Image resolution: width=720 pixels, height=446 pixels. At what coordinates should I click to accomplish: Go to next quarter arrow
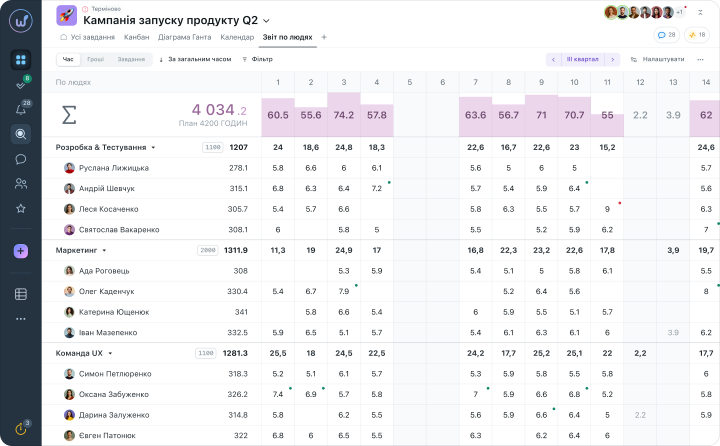(x=613, y=59)
